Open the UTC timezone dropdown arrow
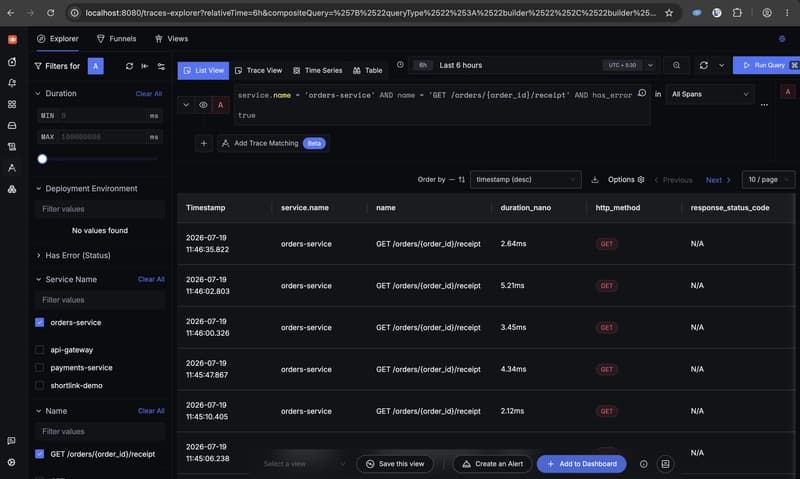Image resolution: width=800 pixels, height=479 pixels. [650, 65]
